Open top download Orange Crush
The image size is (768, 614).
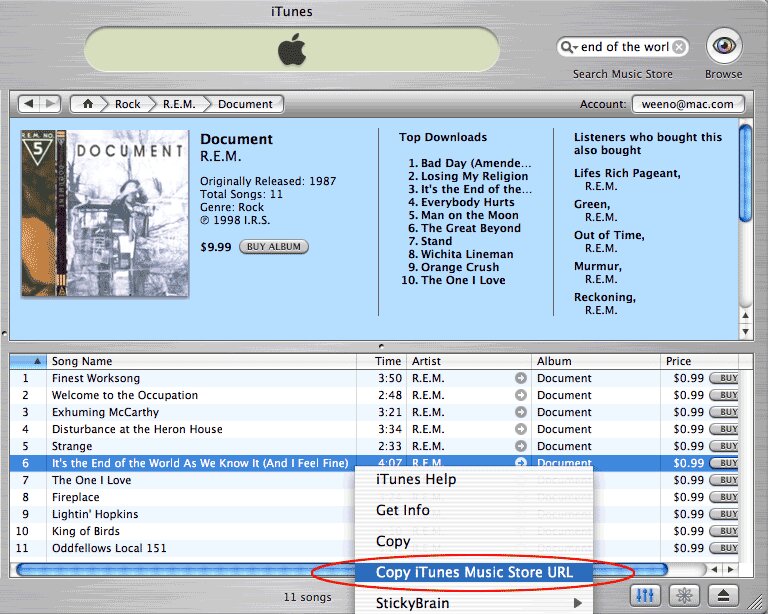coord(460,267)
